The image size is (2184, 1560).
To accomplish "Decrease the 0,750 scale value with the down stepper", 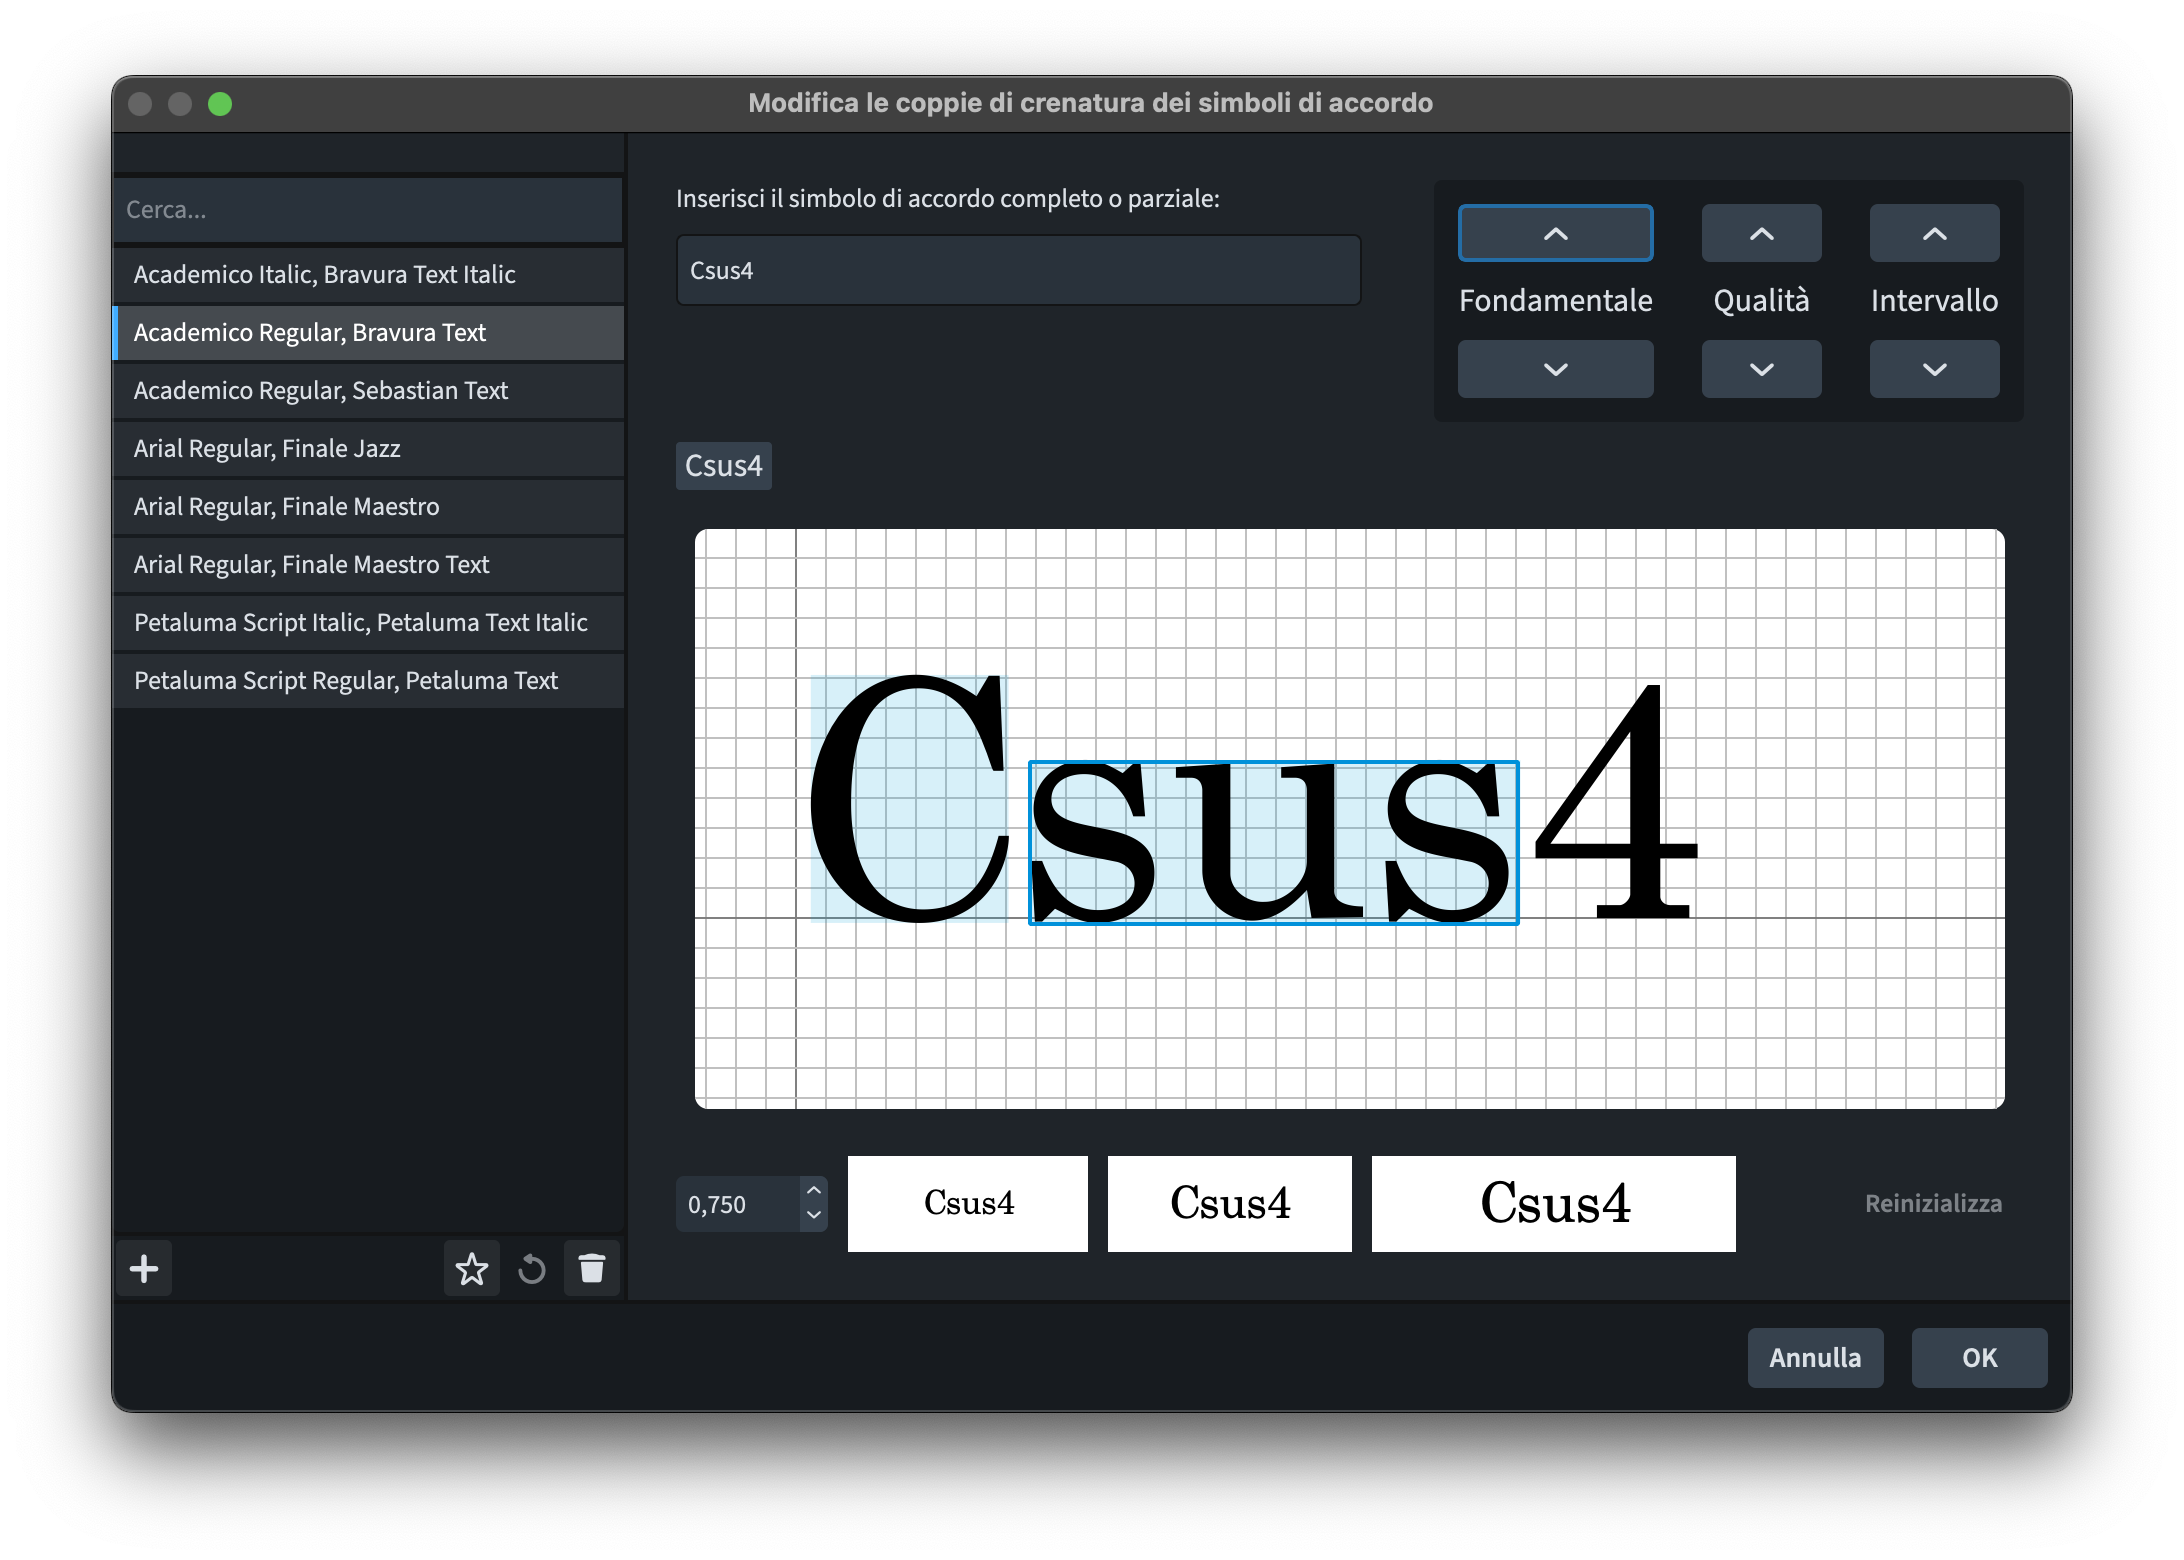I will coord(814,1216).
